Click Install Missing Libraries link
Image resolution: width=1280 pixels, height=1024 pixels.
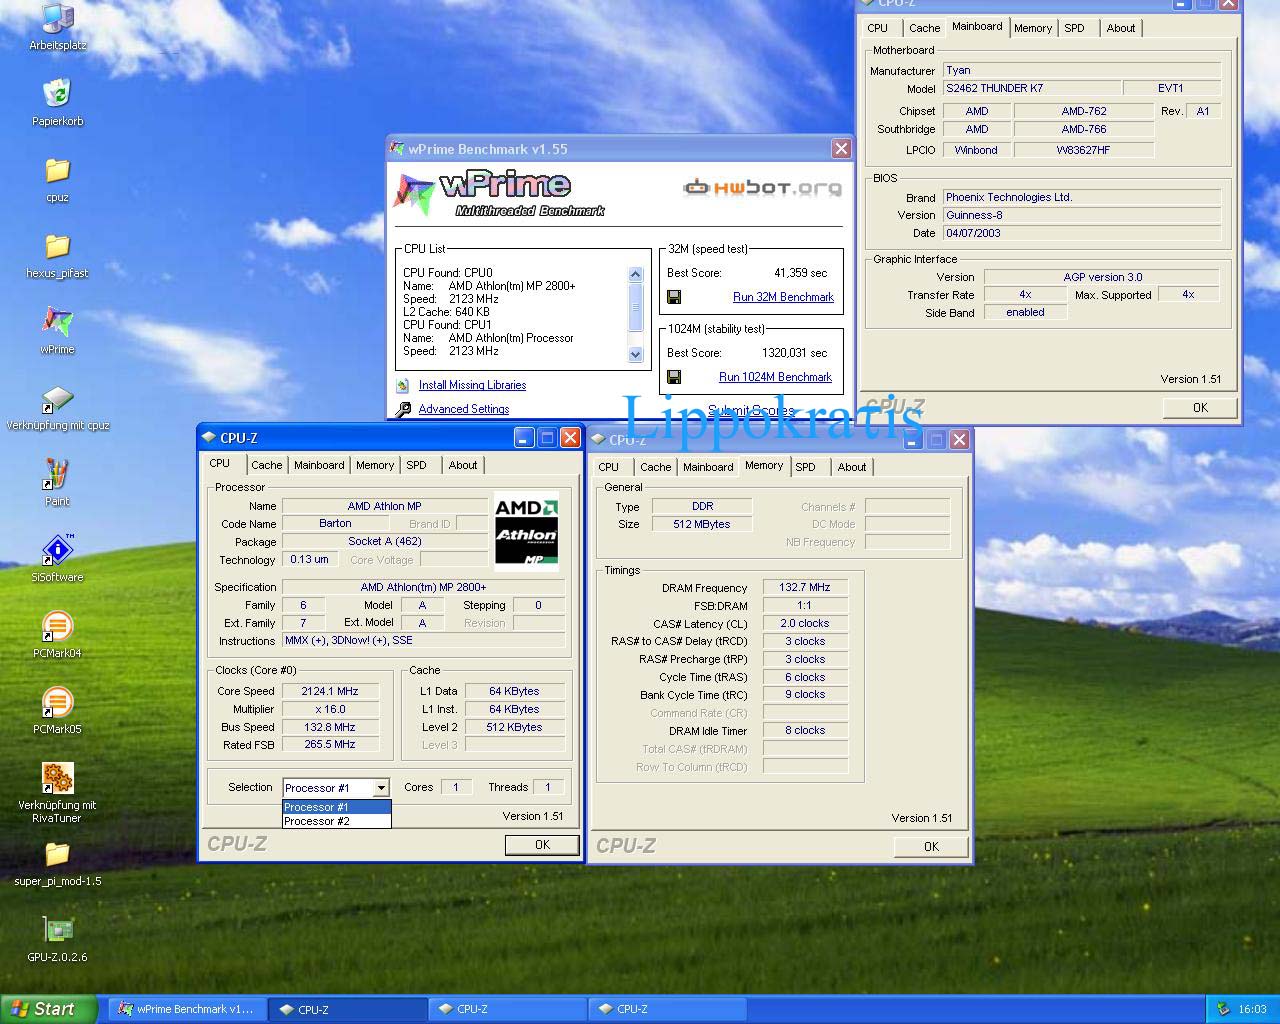click(x=472, y=385)
